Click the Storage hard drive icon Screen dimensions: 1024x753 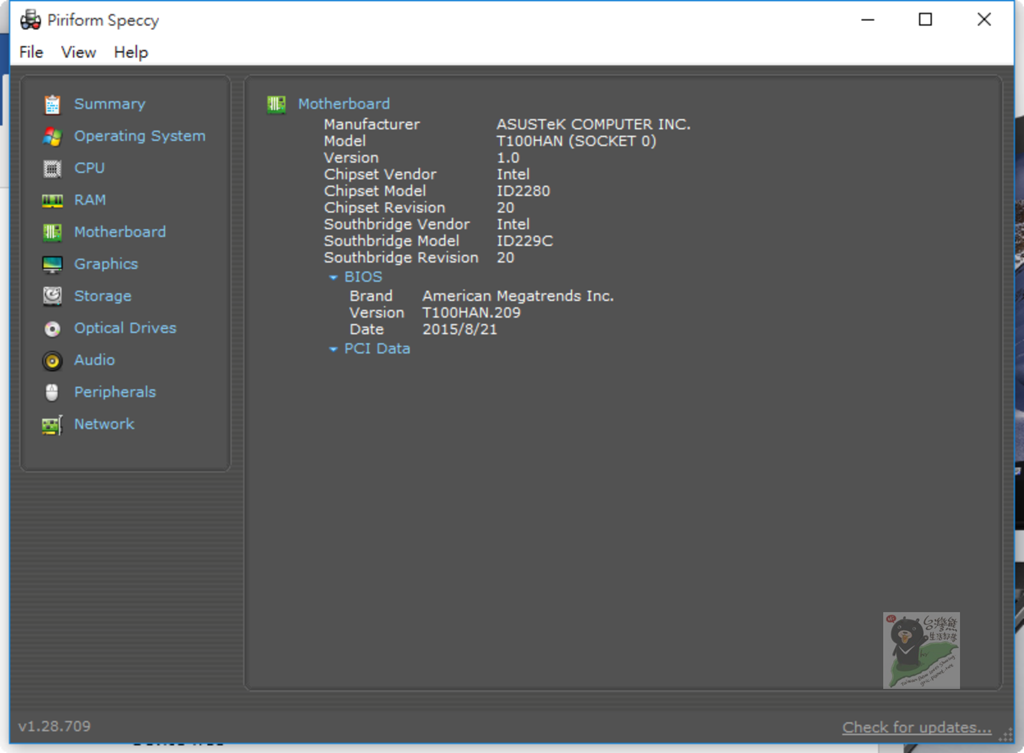52,296
